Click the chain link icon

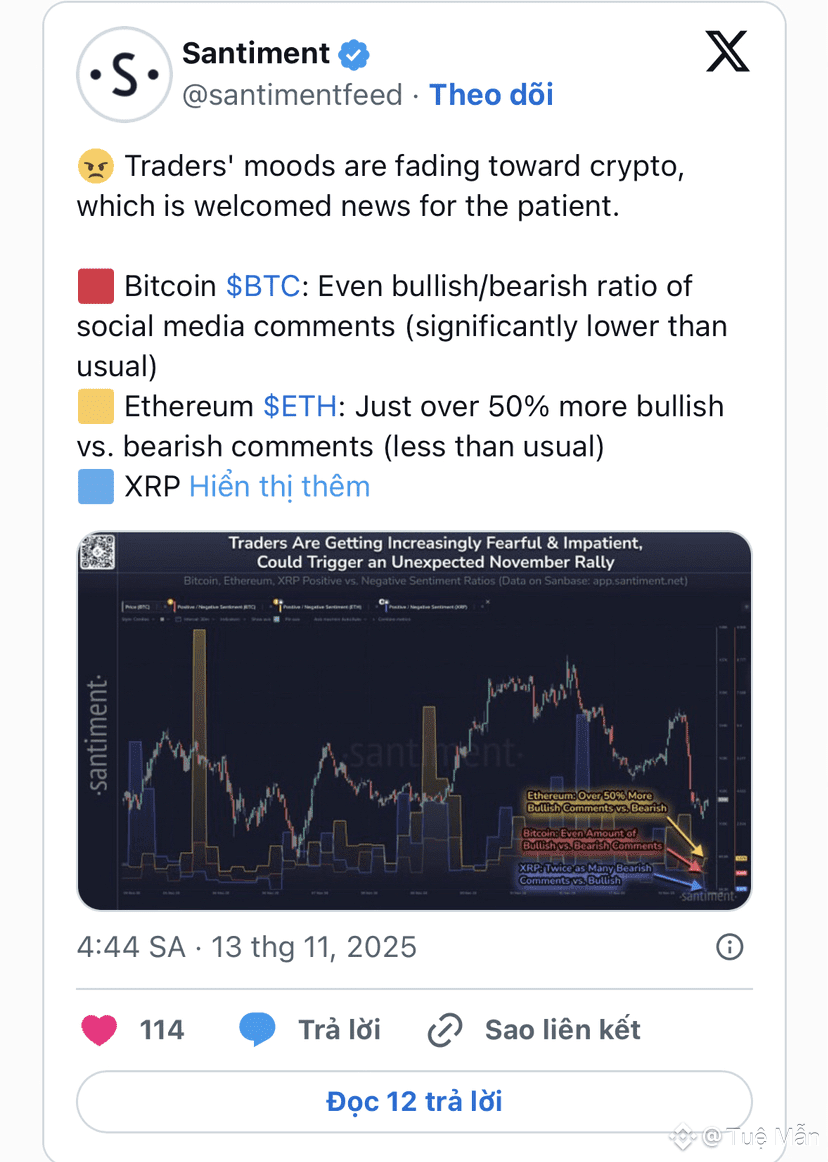point(444,1030)
